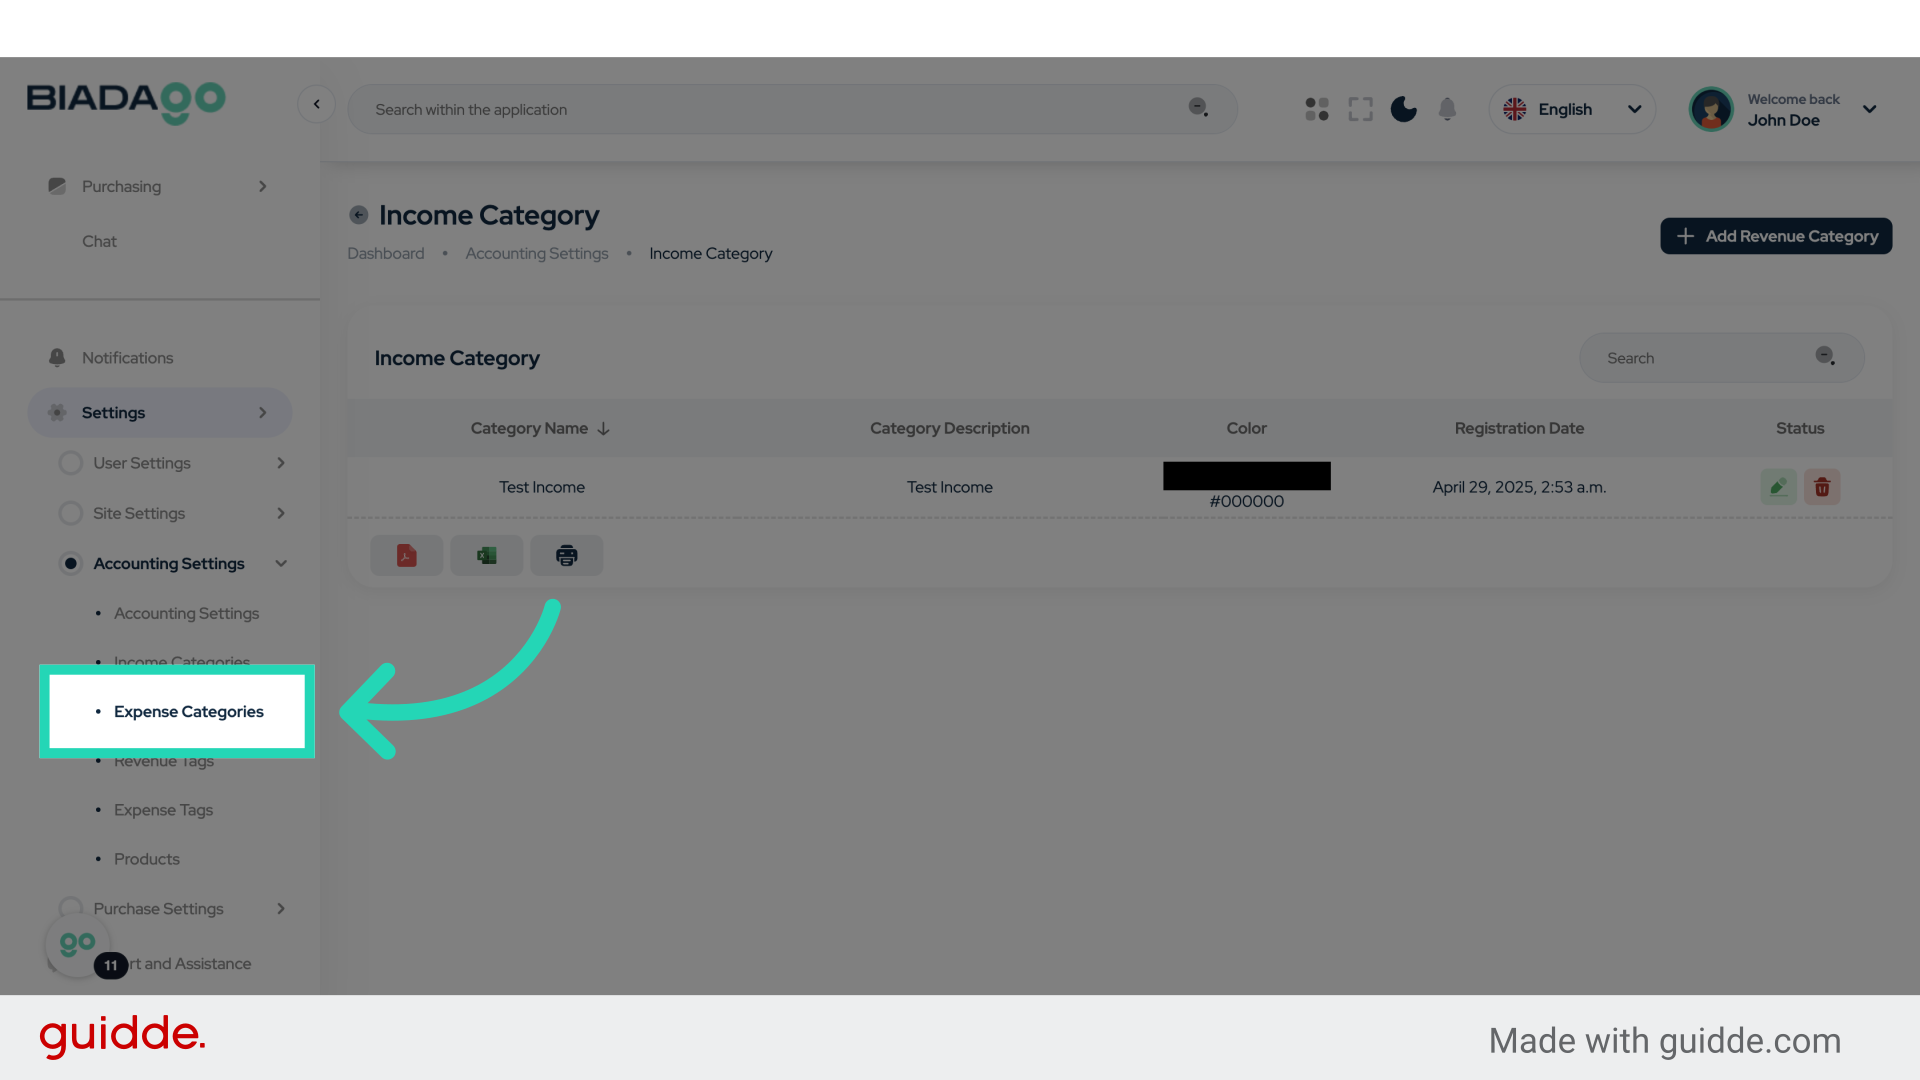Click the Add Revenue Category button
The width and height of the screenshot is (1920, 1080).
(1776, 236)
